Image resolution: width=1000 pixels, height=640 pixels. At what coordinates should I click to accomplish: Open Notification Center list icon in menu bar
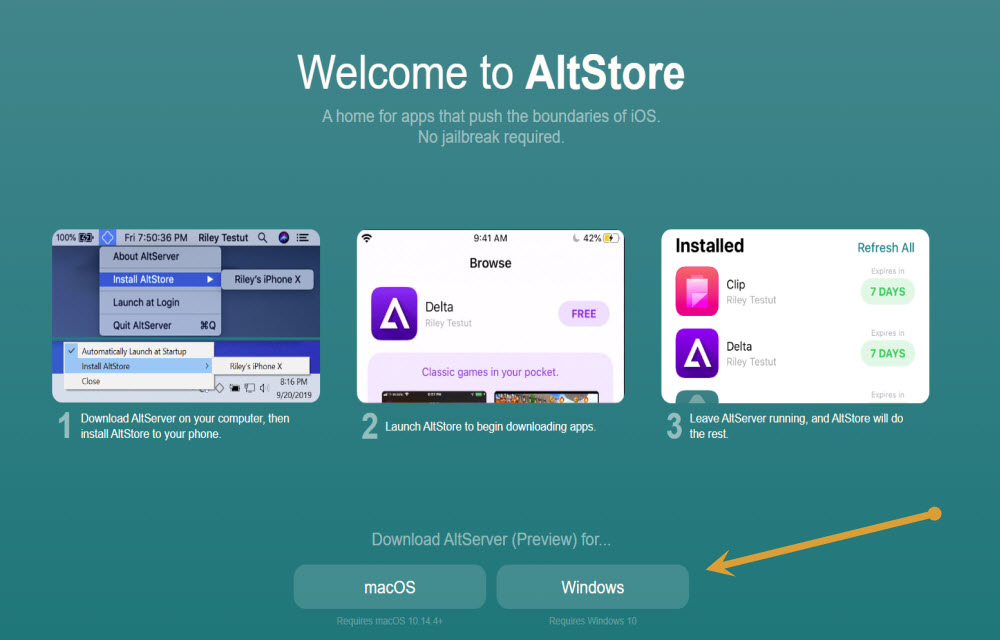[x=303, y=237]
